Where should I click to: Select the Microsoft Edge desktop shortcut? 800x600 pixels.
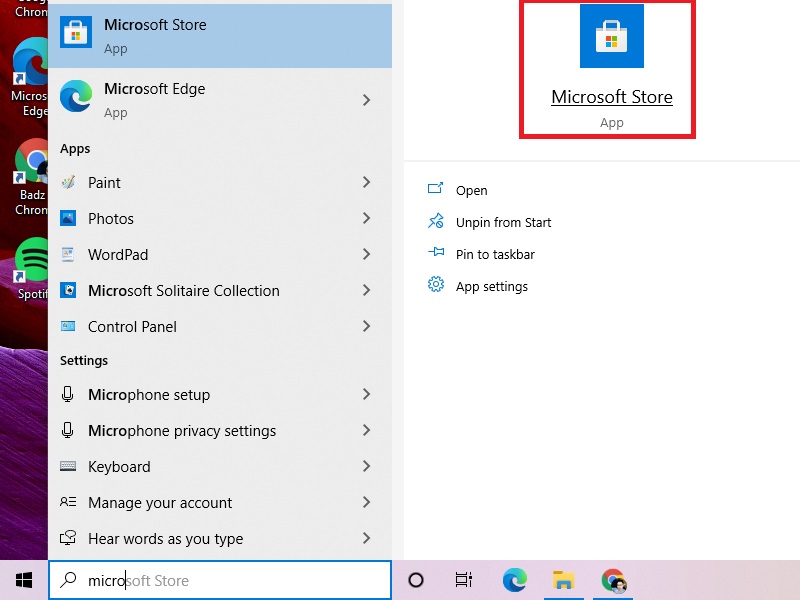30,78
